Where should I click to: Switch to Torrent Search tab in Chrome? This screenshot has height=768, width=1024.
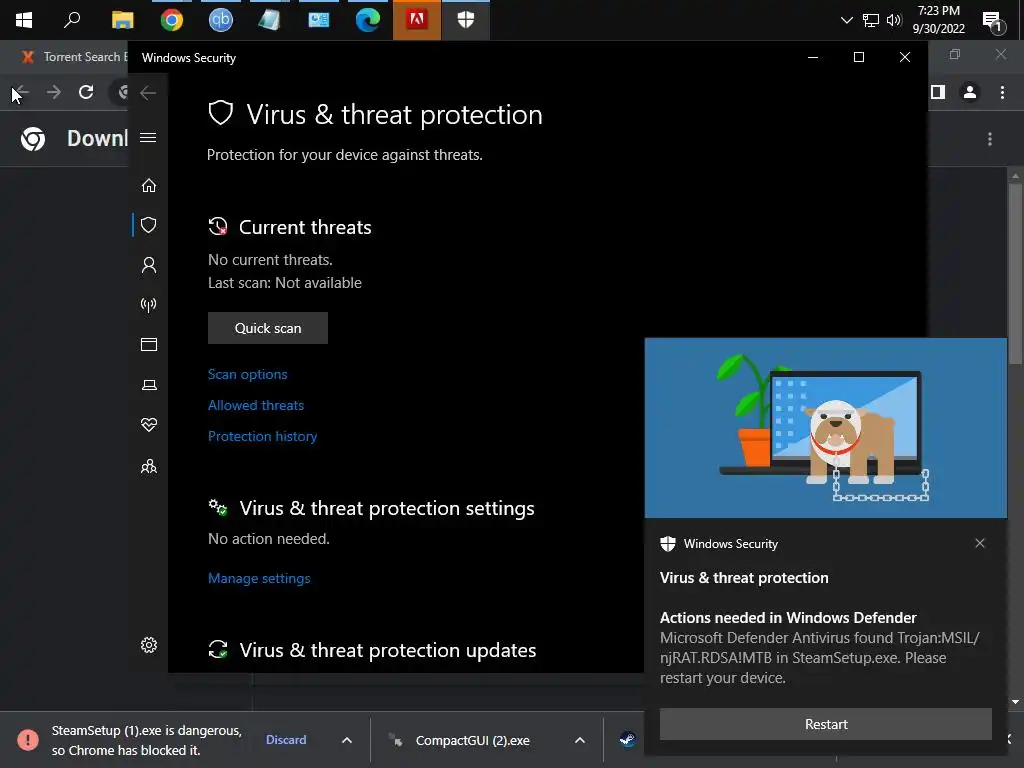(75, 57)
